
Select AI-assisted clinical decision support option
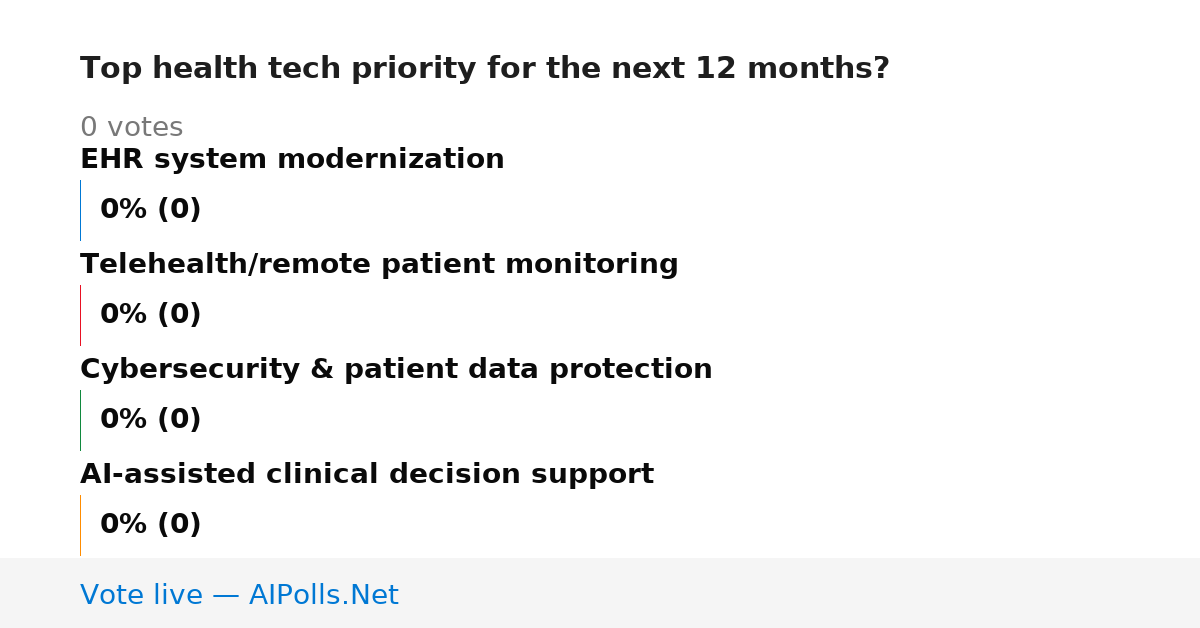[367, 474]
